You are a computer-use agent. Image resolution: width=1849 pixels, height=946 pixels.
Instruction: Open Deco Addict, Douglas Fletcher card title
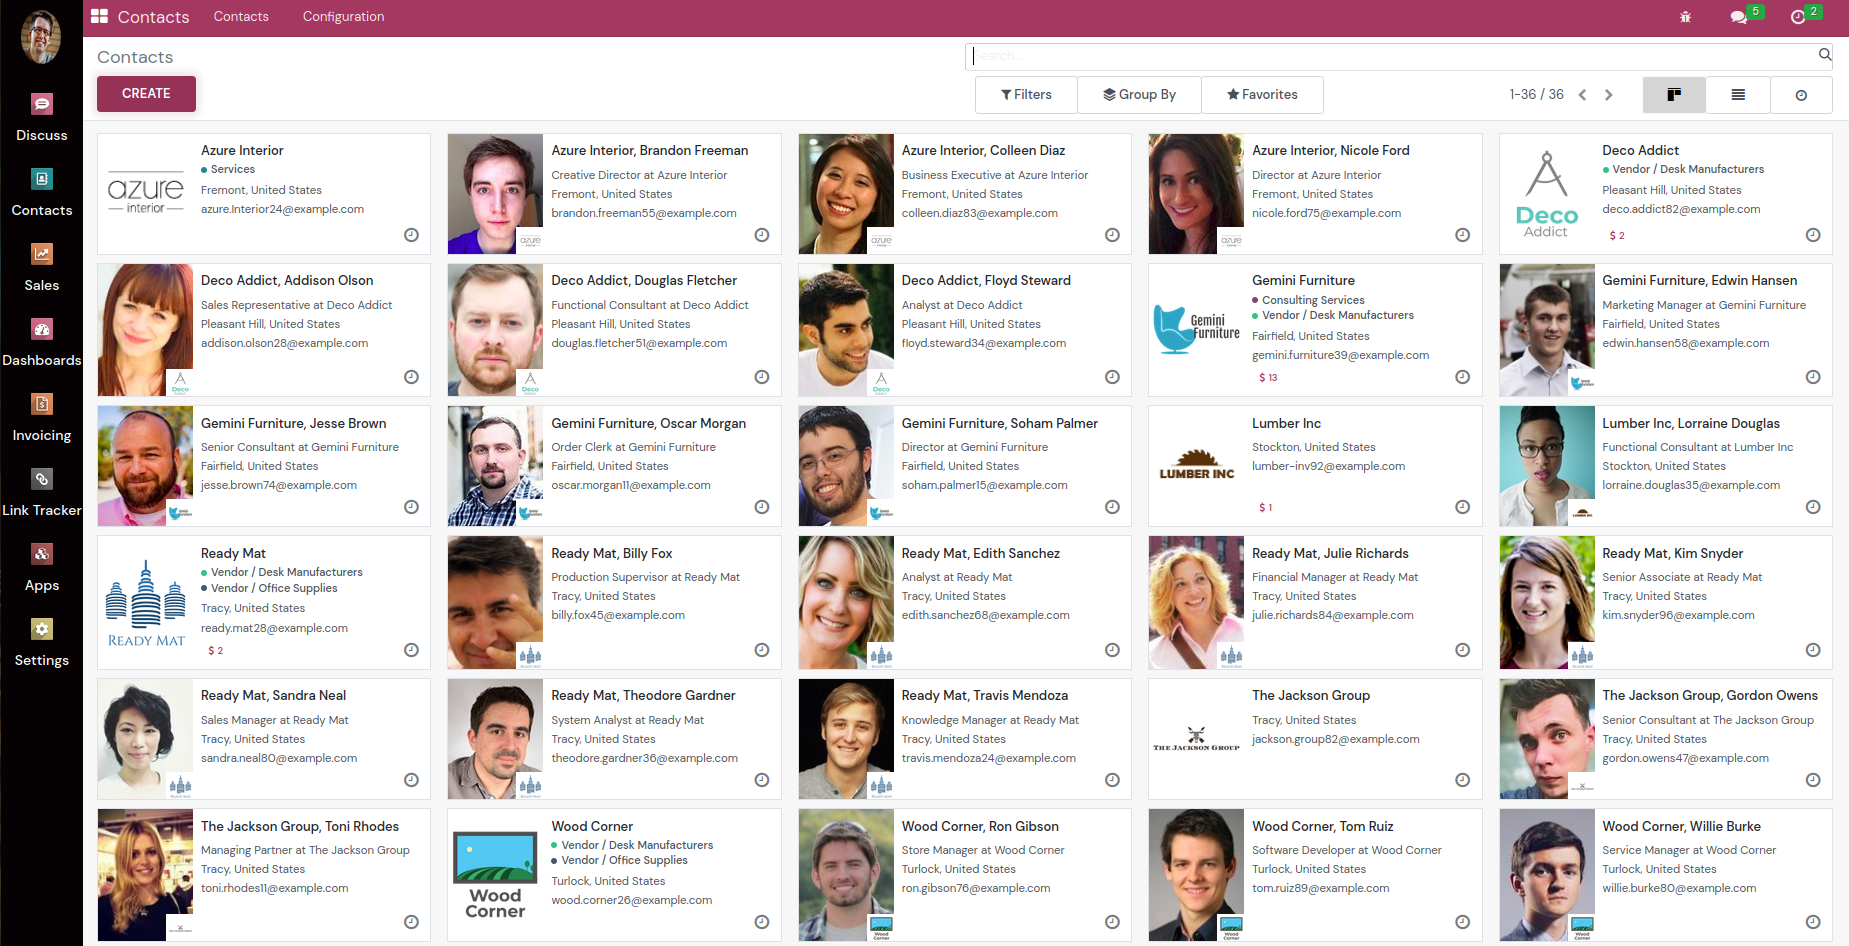pyautogui.click(x=644, y=281)
